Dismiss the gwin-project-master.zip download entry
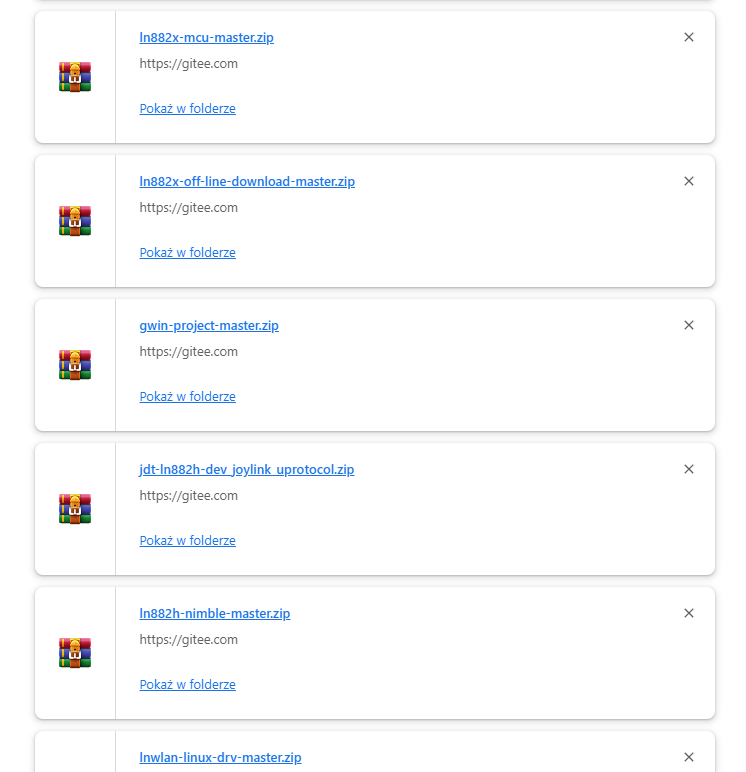Image resolution: width=746 pixels, height=772 pixels. (x=689, y=325)
